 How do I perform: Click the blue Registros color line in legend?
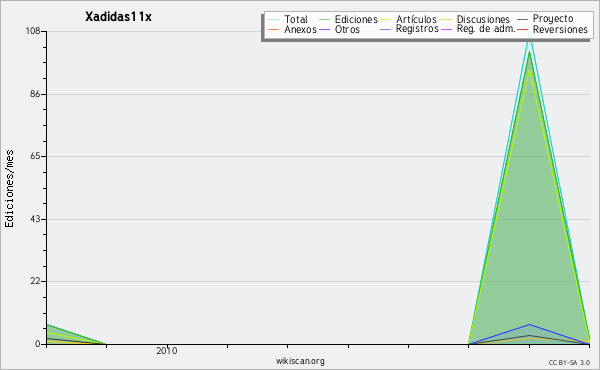click(x=386, y=29)
